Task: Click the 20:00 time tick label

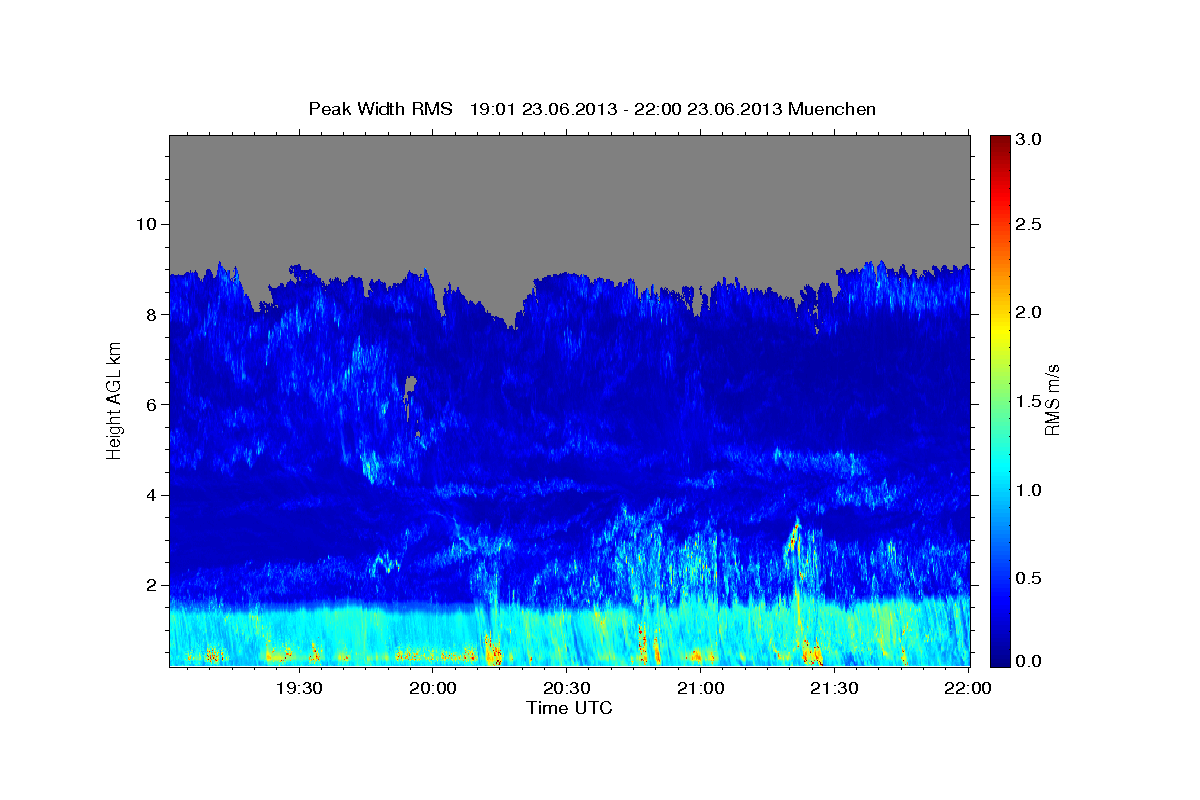Action: coord(433,688)
